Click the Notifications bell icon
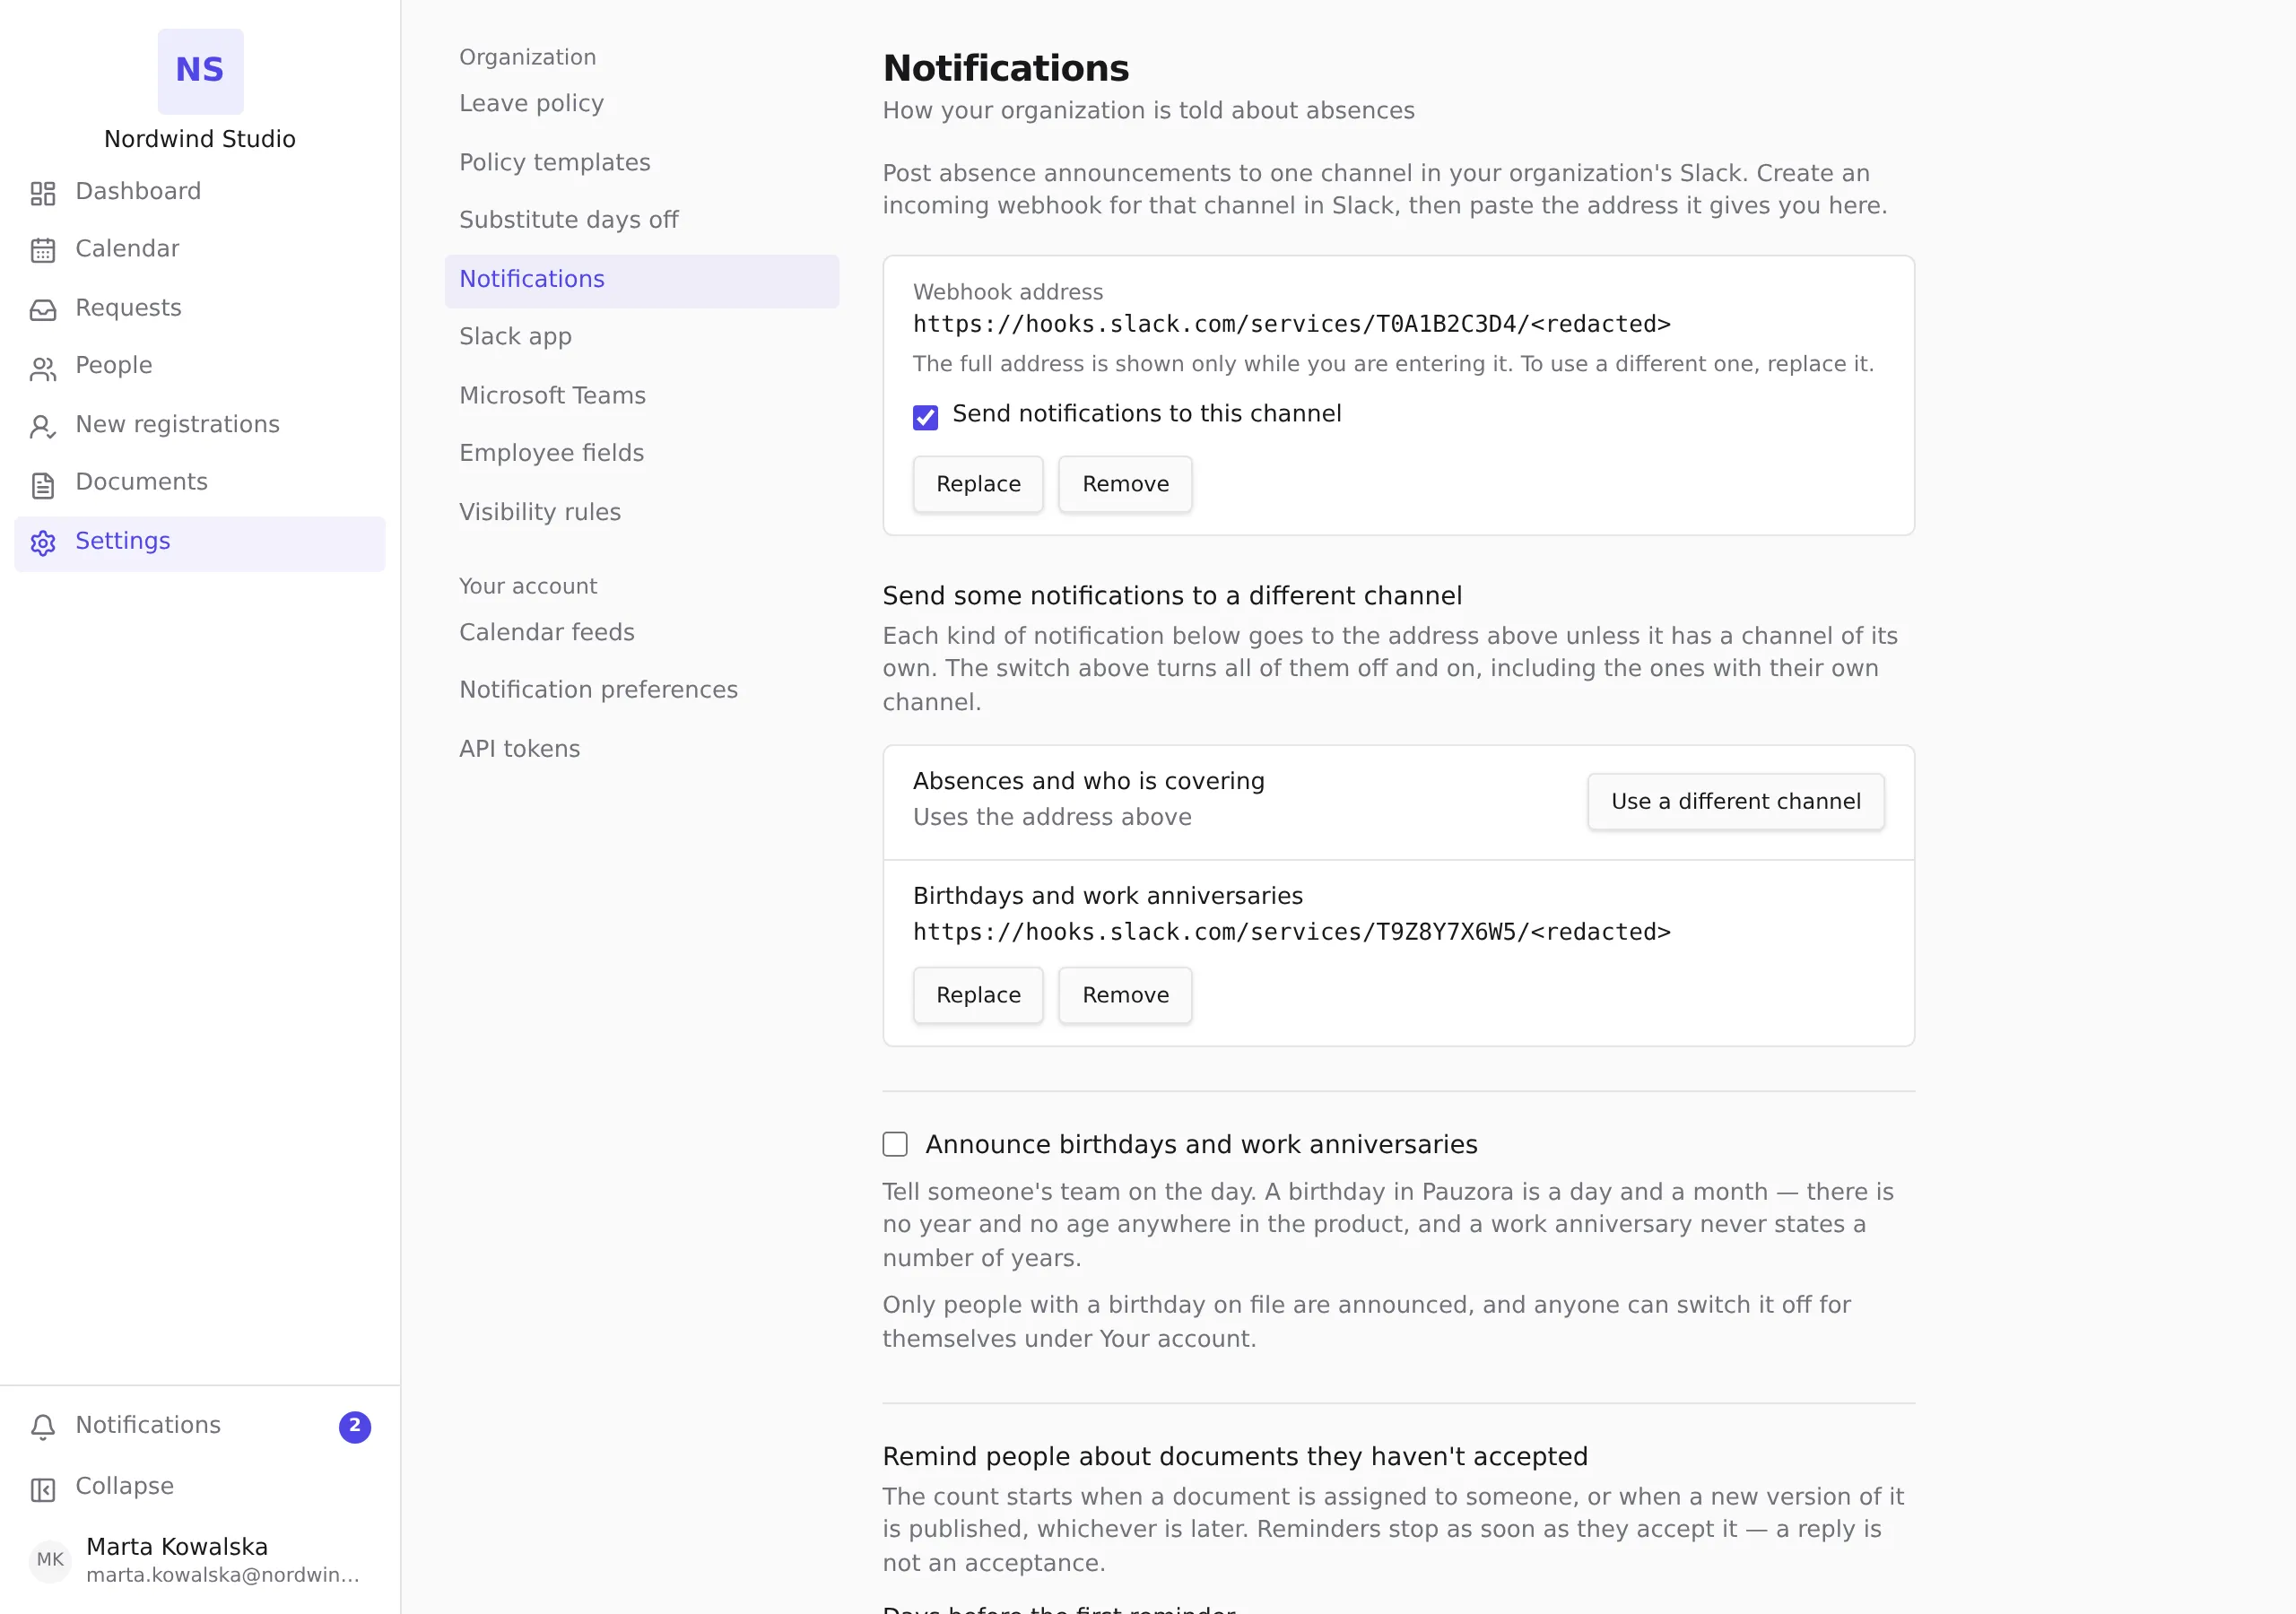This screenshot has width=2296, height=1614. click(x=43, y=1427)
